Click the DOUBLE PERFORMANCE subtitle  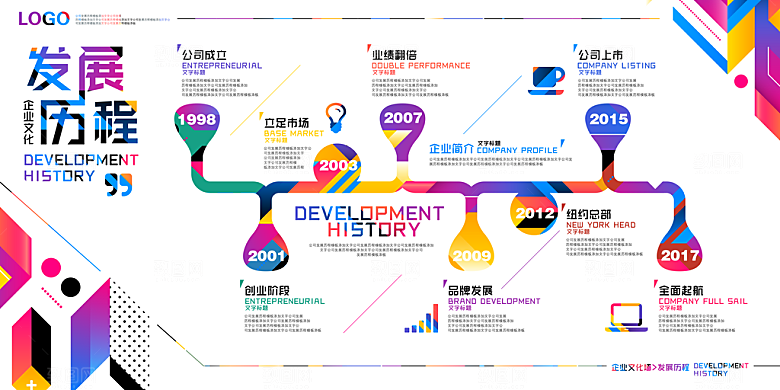tap(421, 66)
